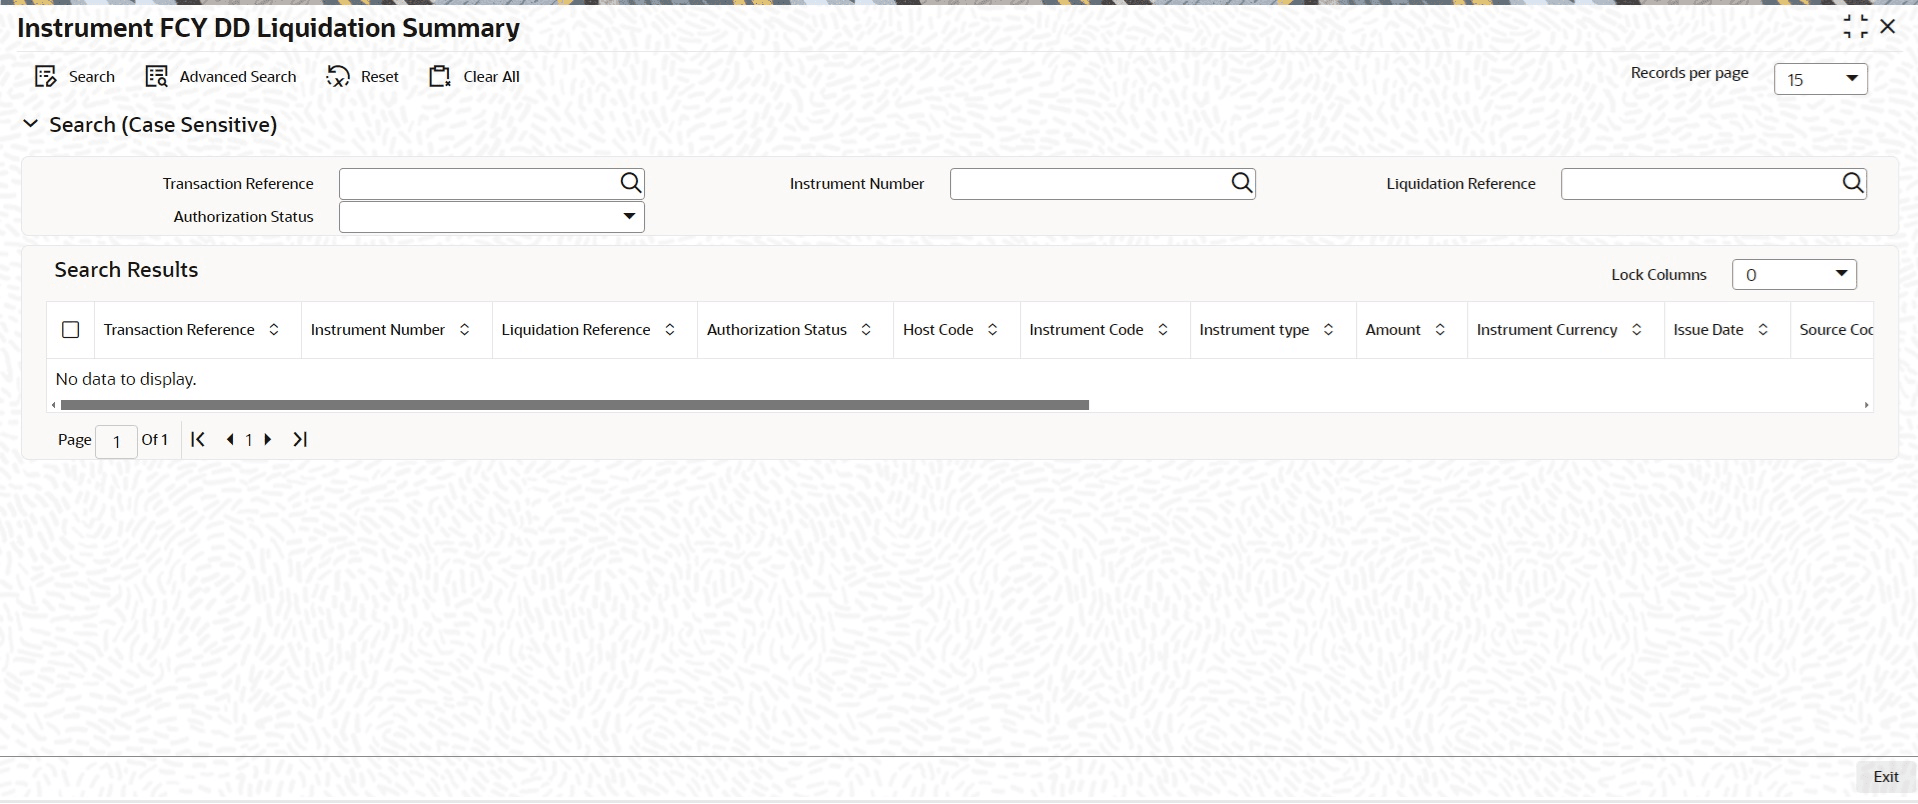This screenshot has width=1918, height=804.
Task: Click scrollbar right arrow in results grid
Action: pyautogui.click(x=1866, y=405)
